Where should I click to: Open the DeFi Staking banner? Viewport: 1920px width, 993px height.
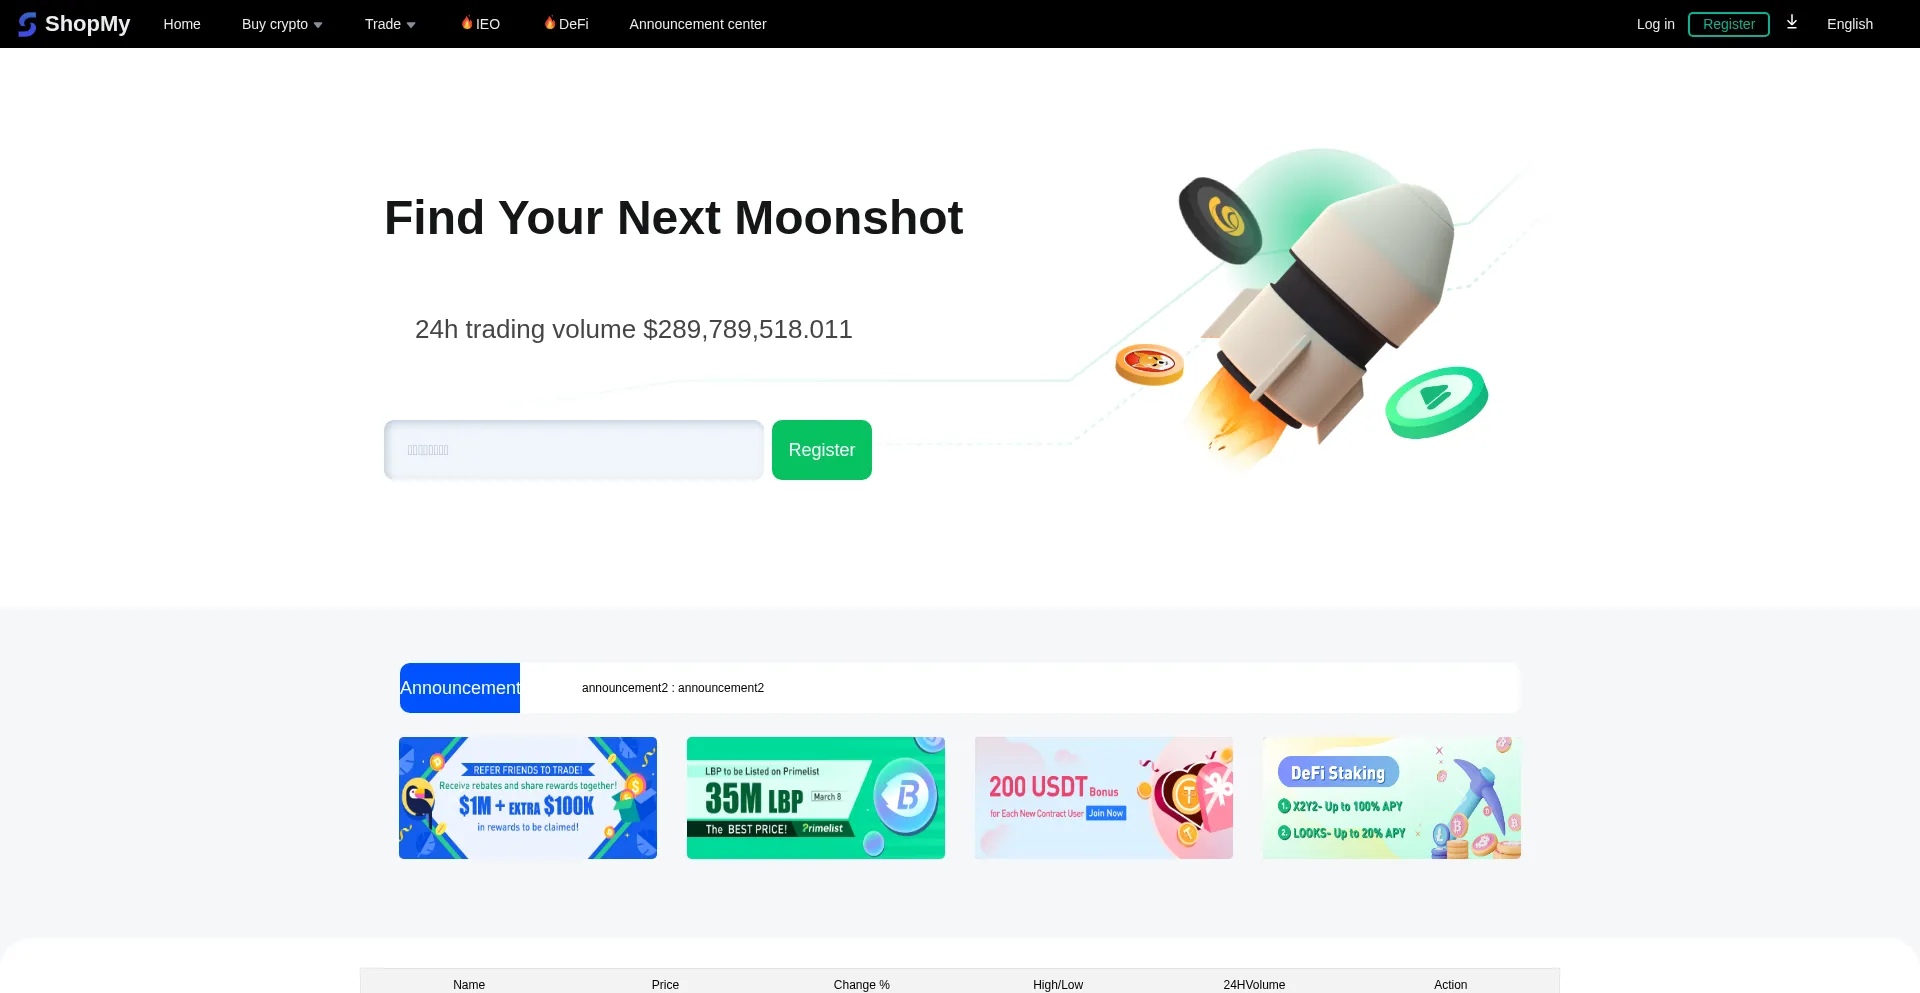[1392, 798]
